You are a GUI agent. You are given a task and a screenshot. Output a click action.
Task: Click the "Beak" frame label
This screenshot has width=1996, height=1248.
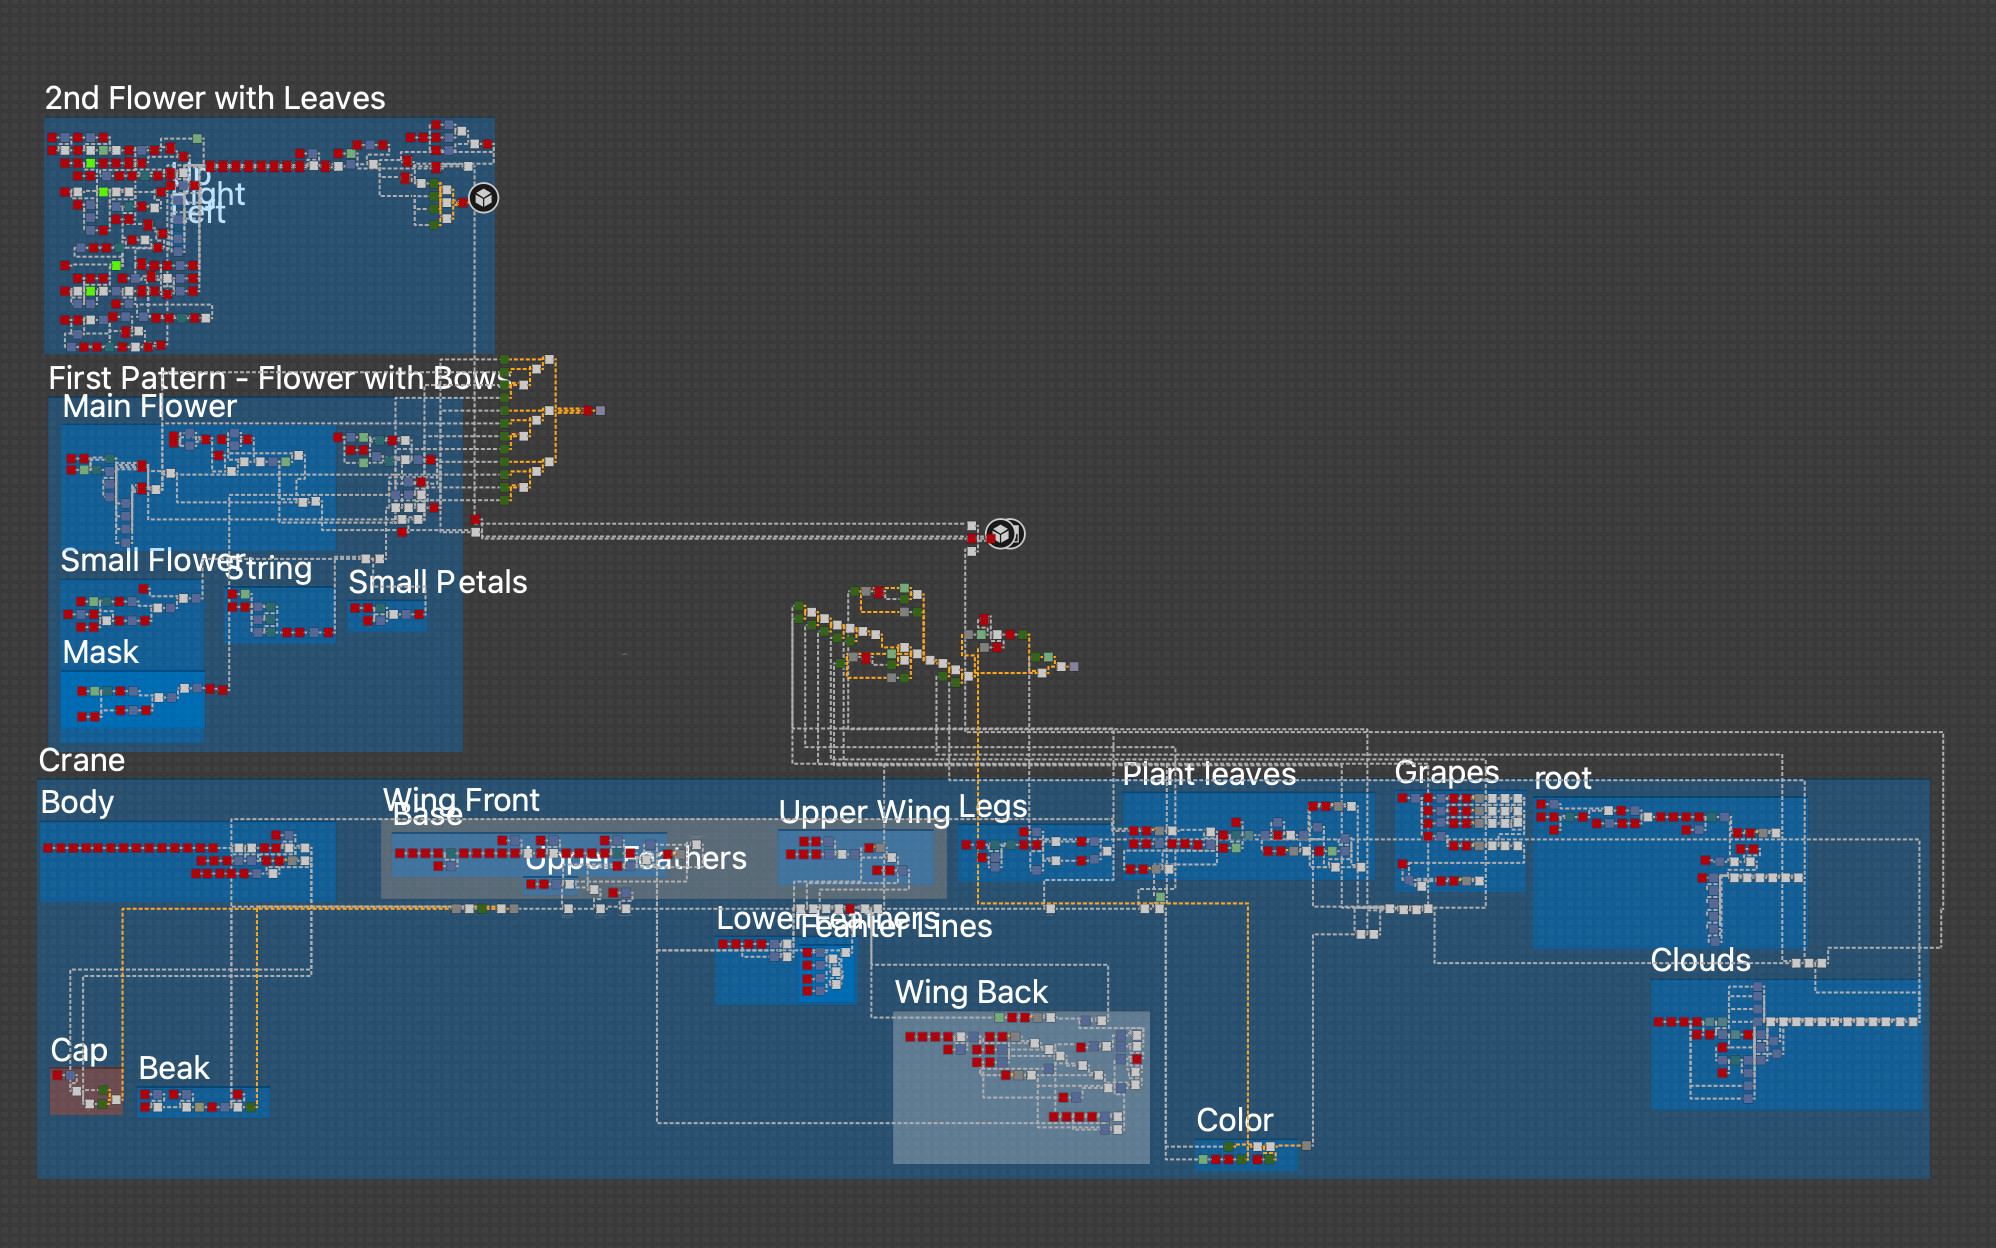click(174, 1068)
